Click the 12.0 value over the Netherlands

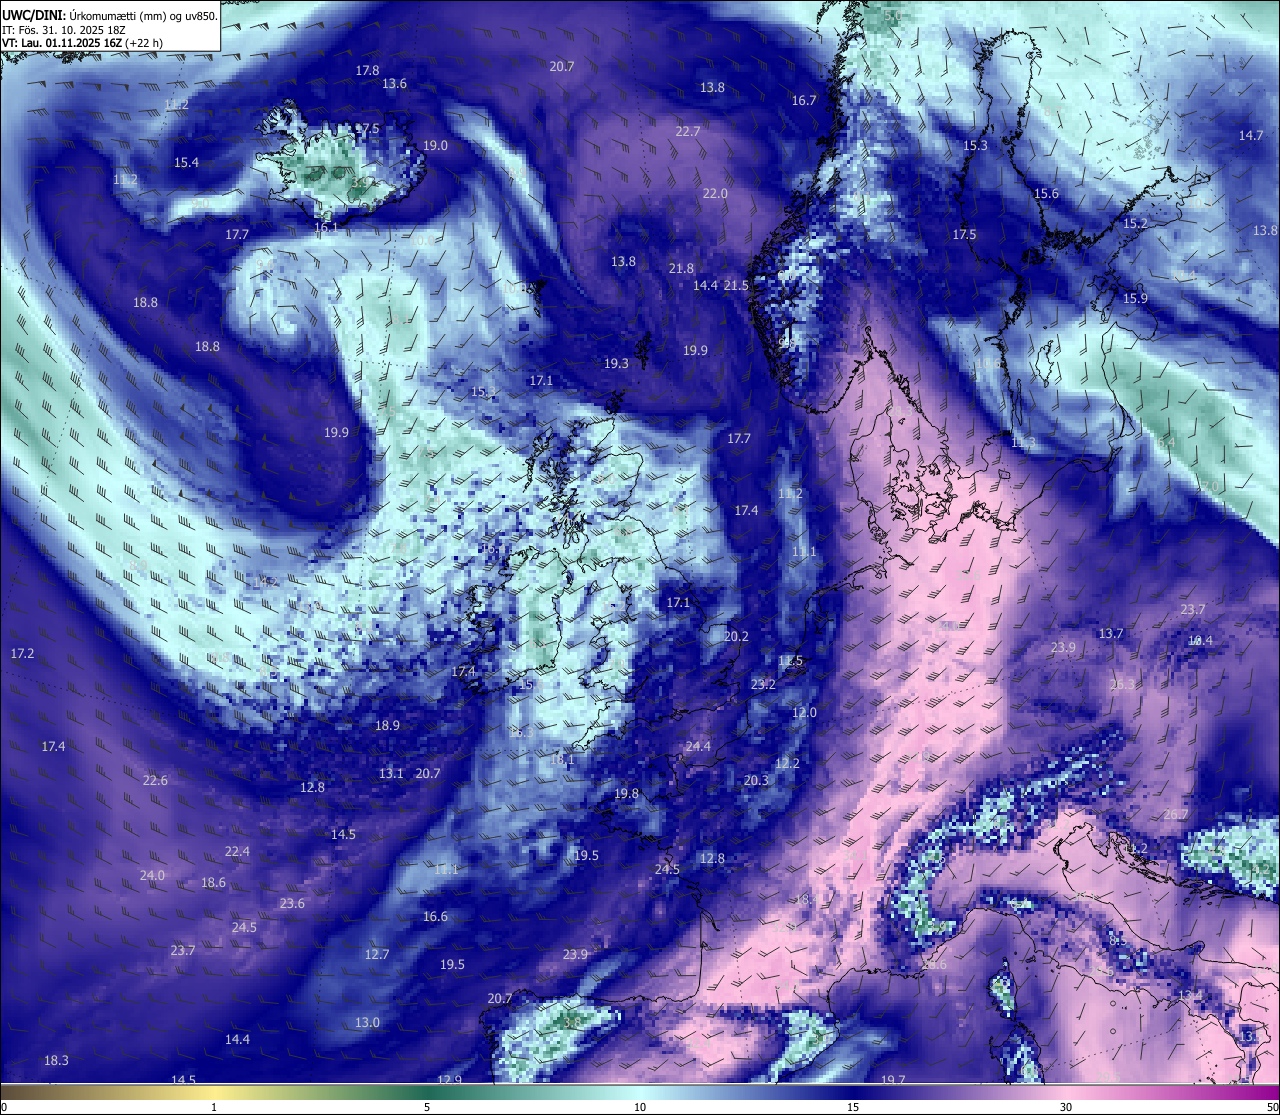(804, 712)
